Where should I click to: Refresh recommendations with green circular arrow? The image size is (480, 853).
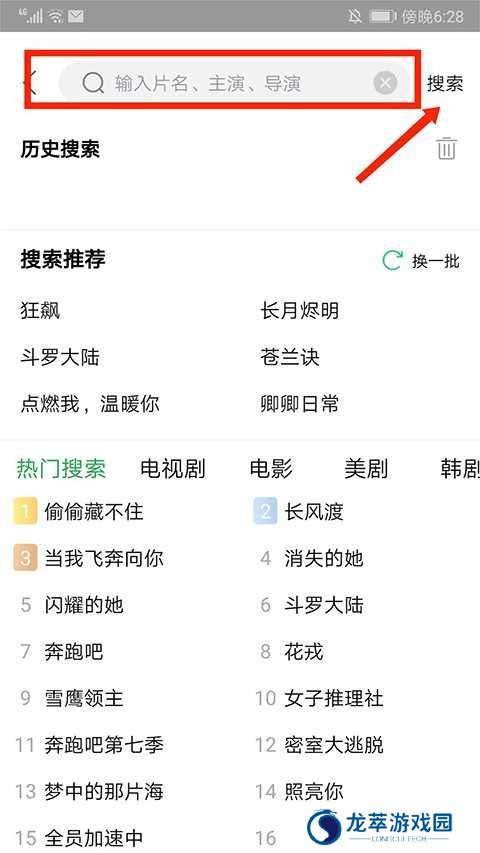[x=393, y=261]
